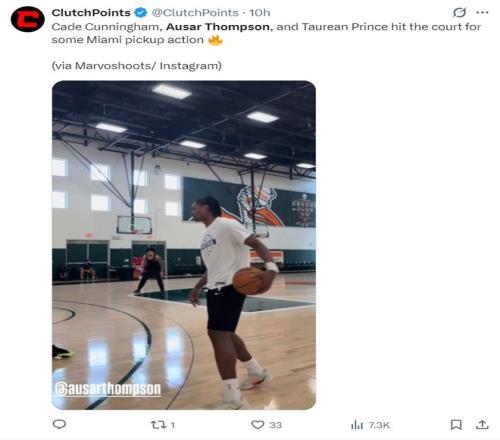Click the tweet text about Miami pickup
The width and height of the screenshot is (500, 440).
pyautogui.click(x=266, y=33)
